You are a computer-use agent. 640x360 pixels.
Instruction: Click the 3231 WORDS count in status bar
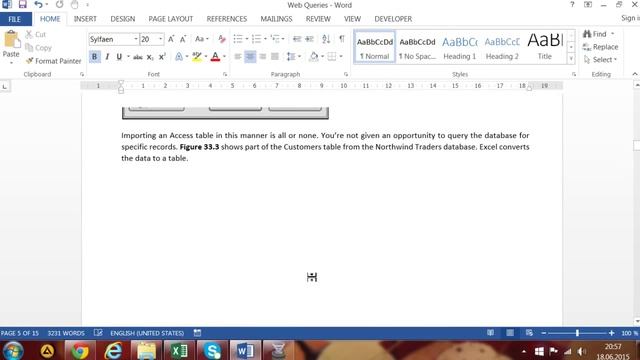pos(66,333)
